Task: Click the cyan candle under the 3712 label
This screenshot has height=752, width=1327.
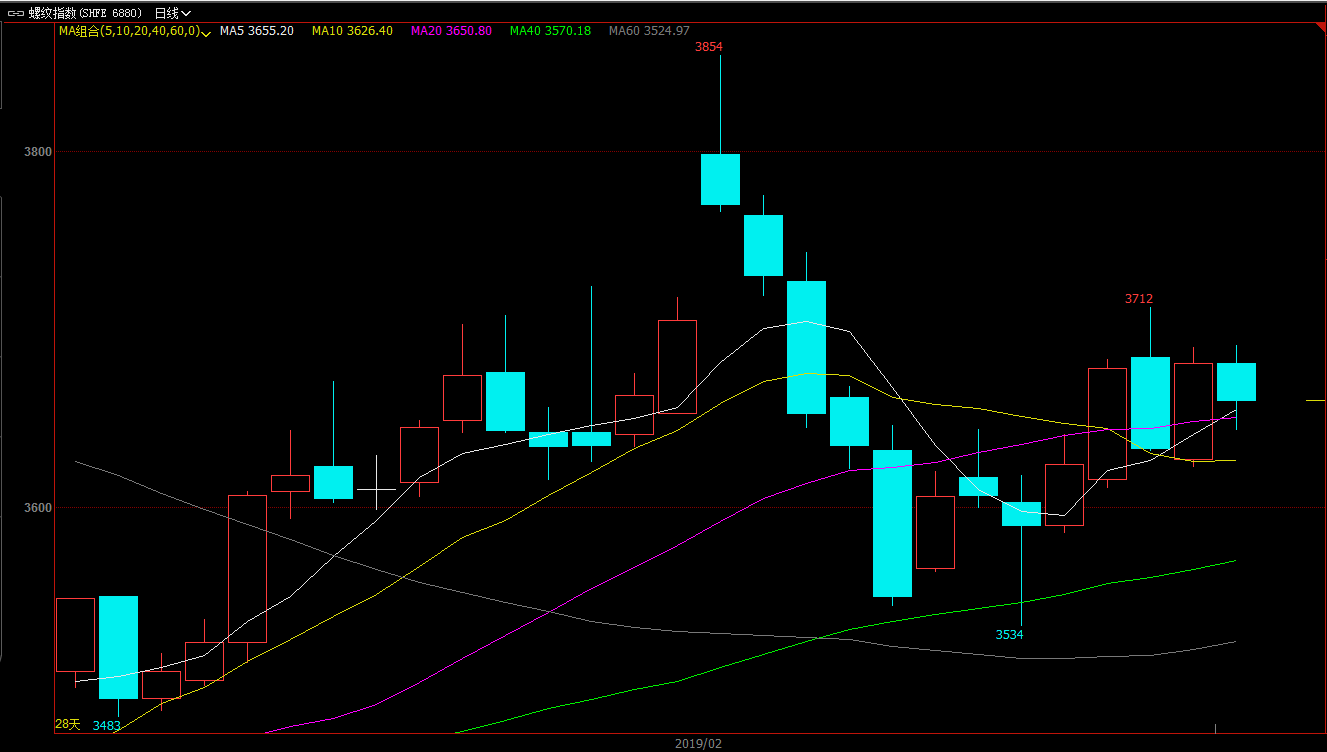Action: pyautogui.click(x=1150, y=403)
